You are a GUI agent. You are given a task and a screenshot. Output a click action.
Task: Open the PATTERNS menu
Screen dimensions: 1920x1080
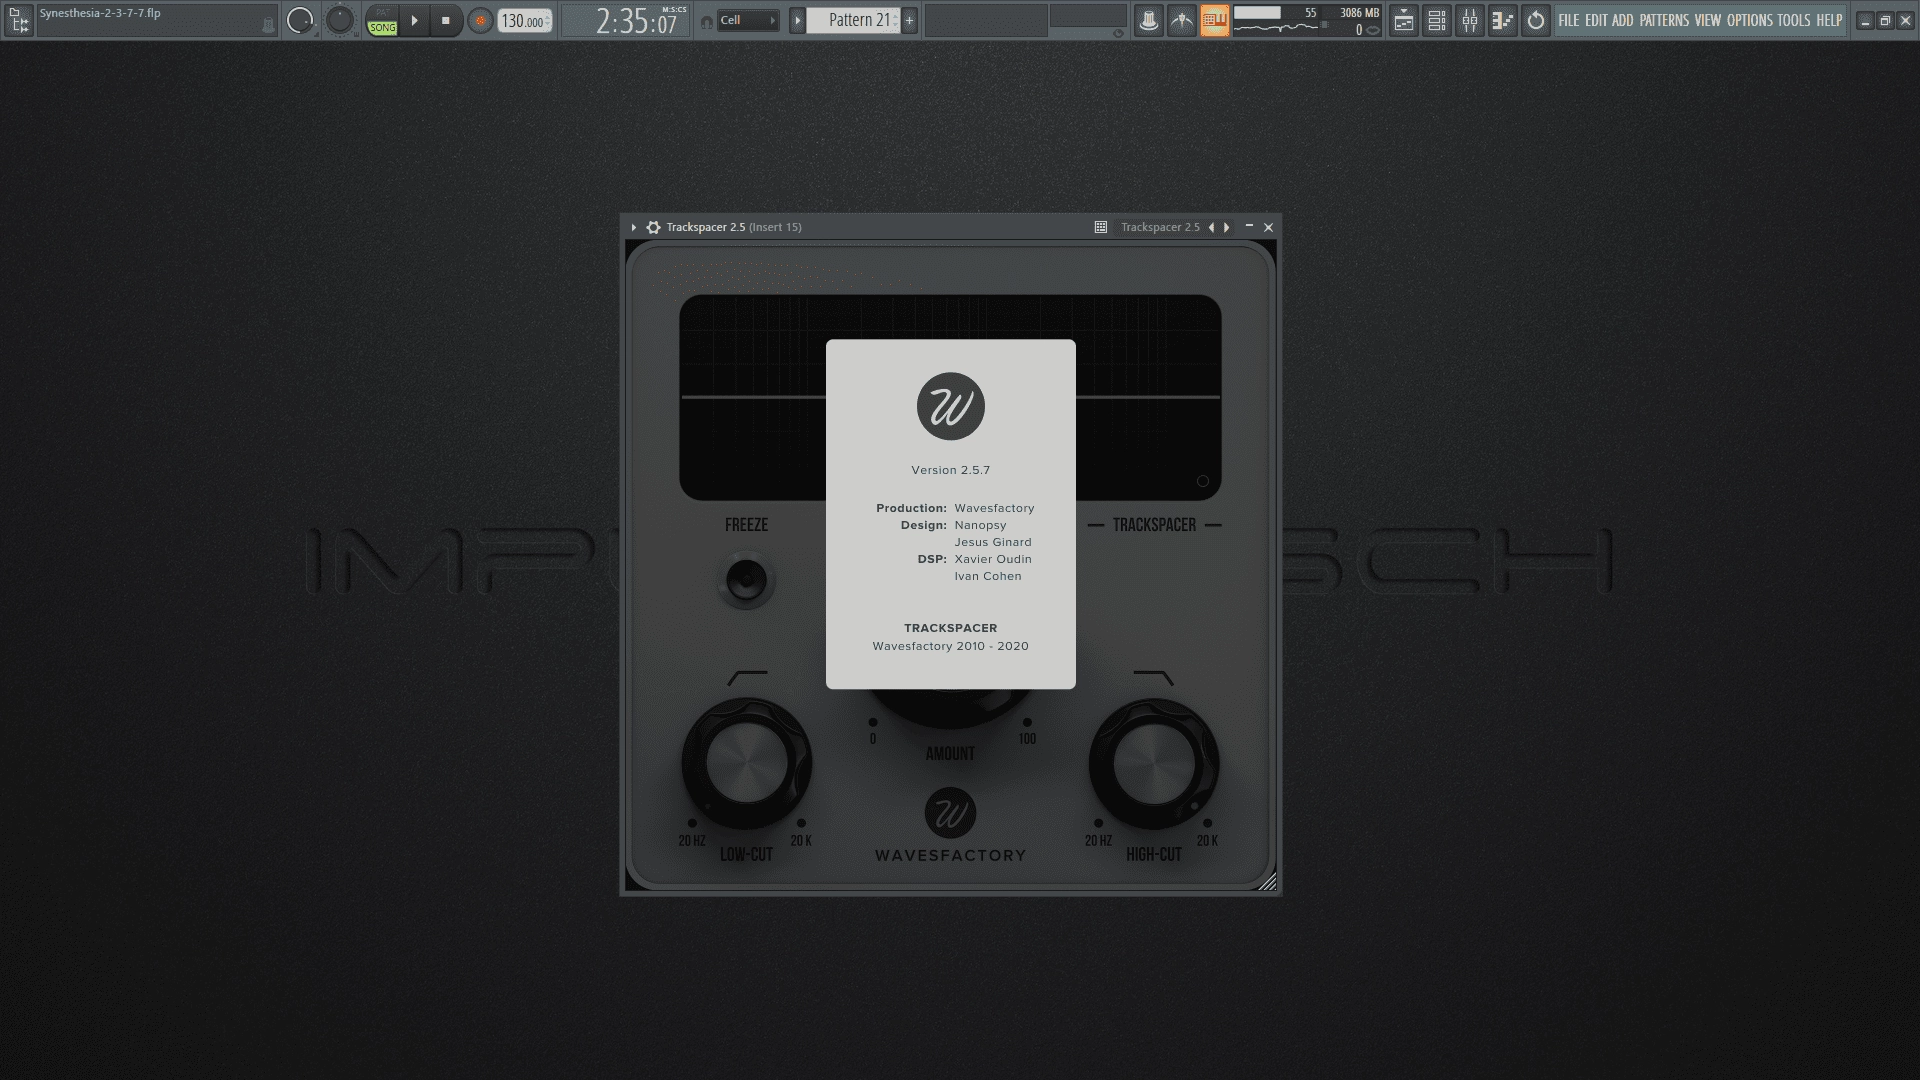click(x=1664, y=20)
